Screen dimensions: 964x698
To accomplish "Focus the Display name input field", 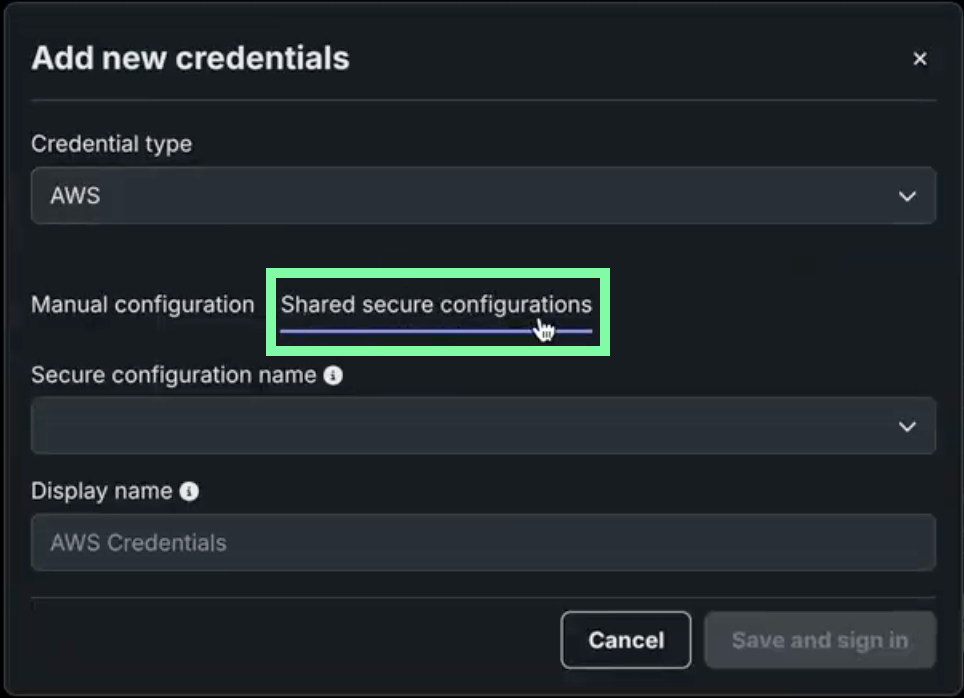I will coord(483,543).
